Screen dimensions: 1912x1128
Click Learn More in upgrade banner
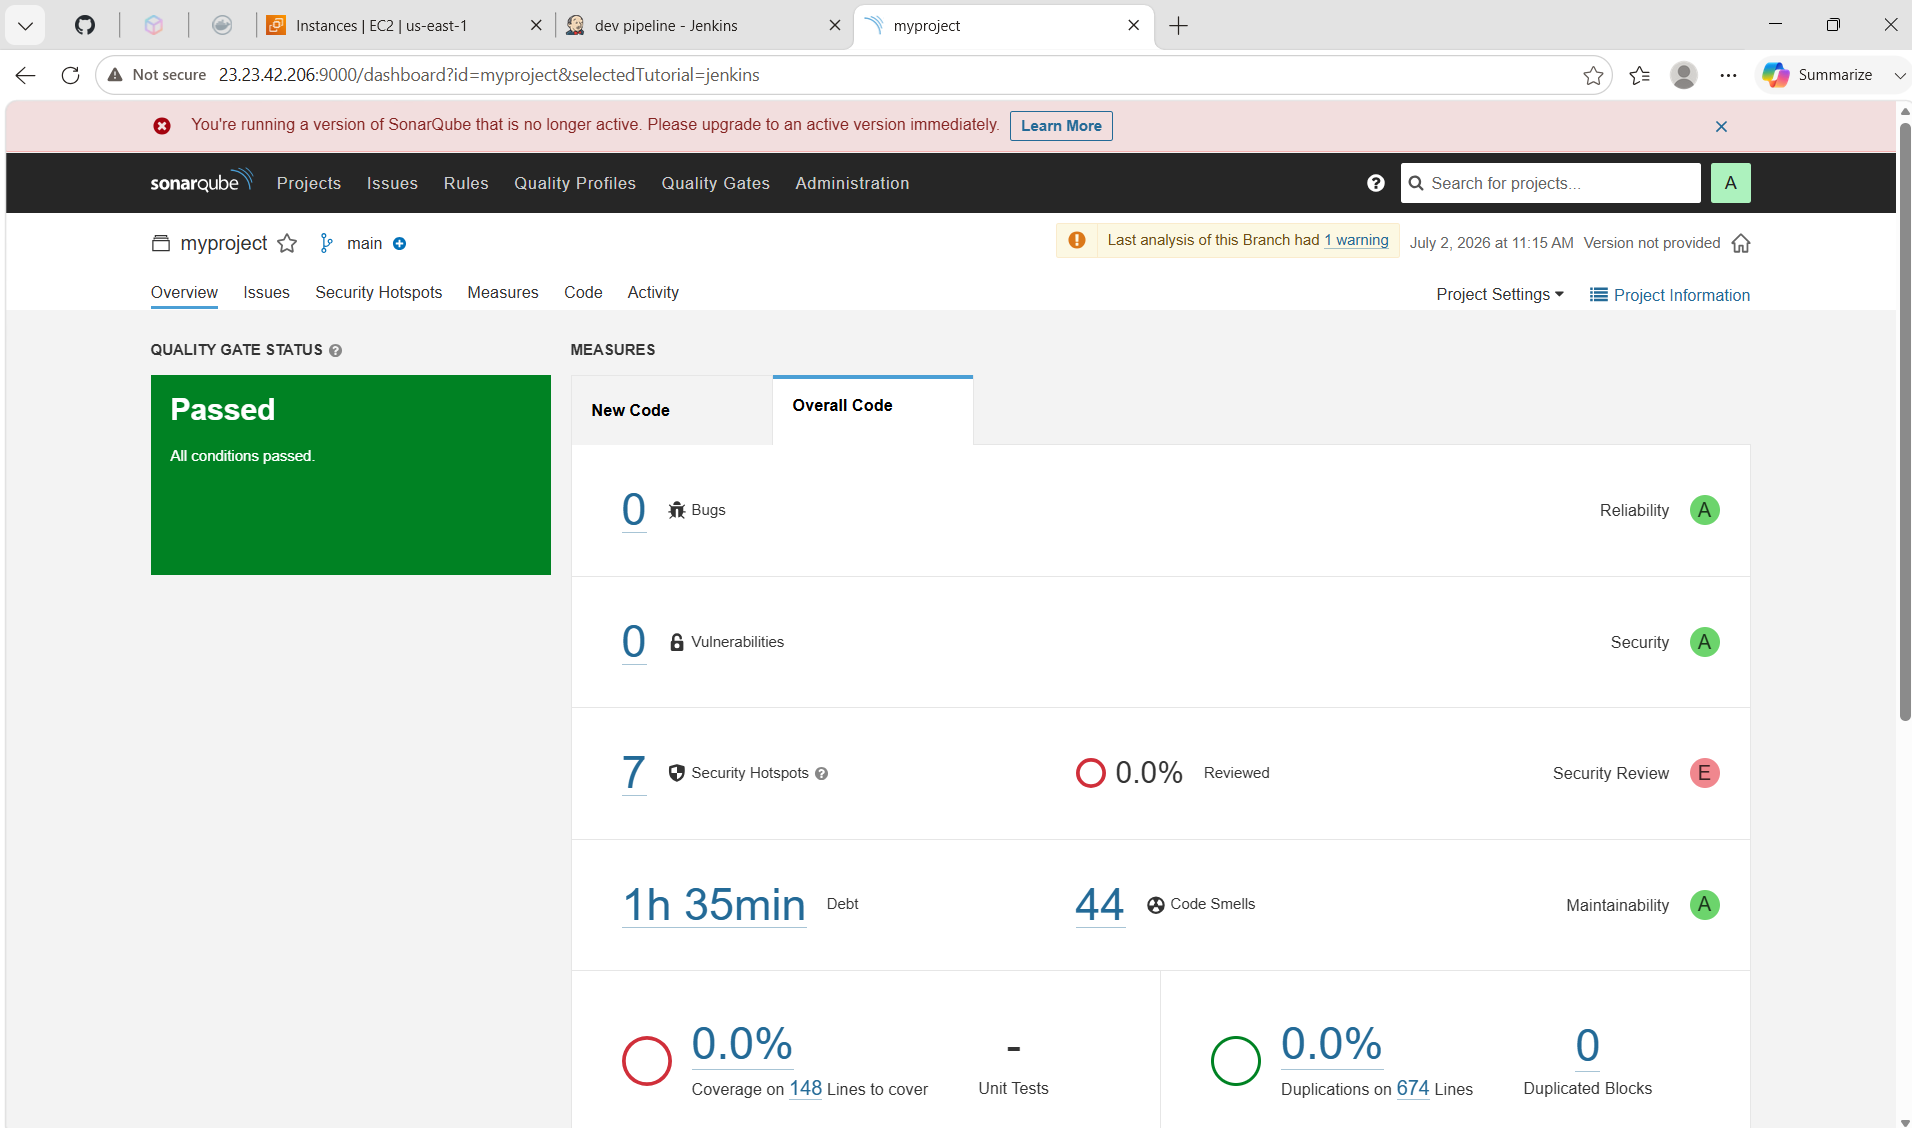click(1061, 126)
